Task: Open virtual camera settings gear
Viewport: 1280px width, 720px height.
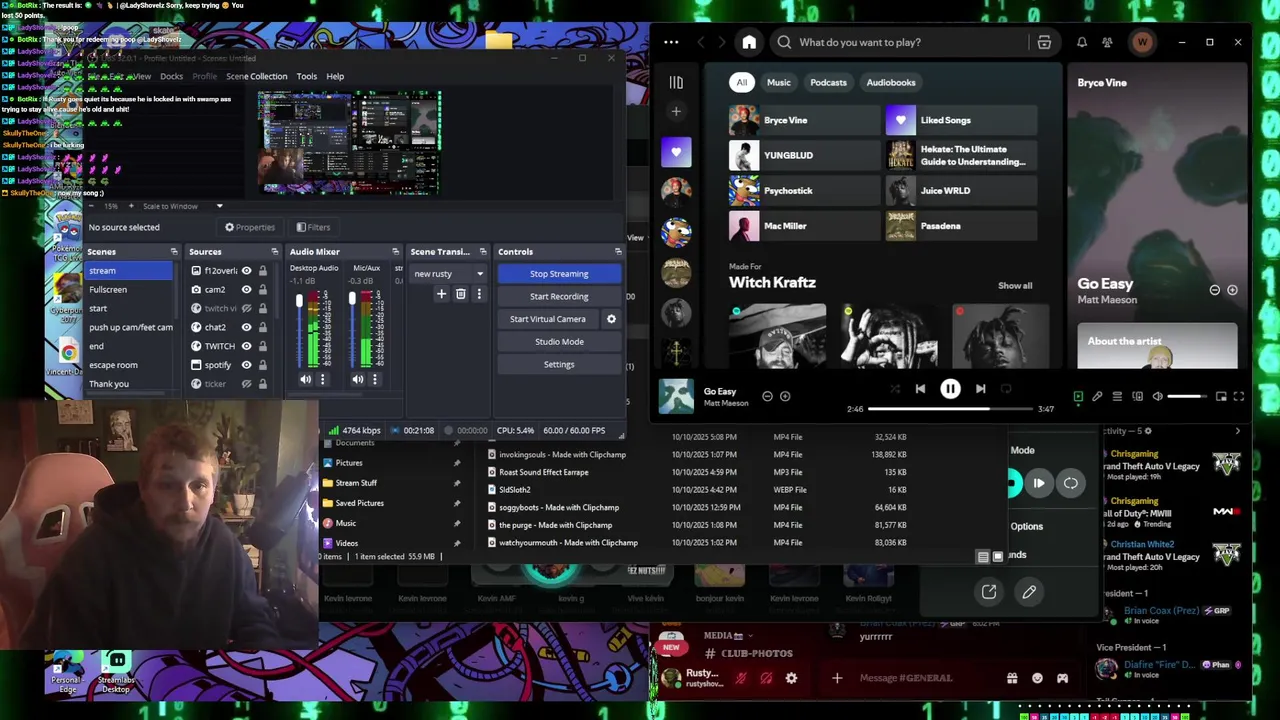Action: click(x=611, y=319)
